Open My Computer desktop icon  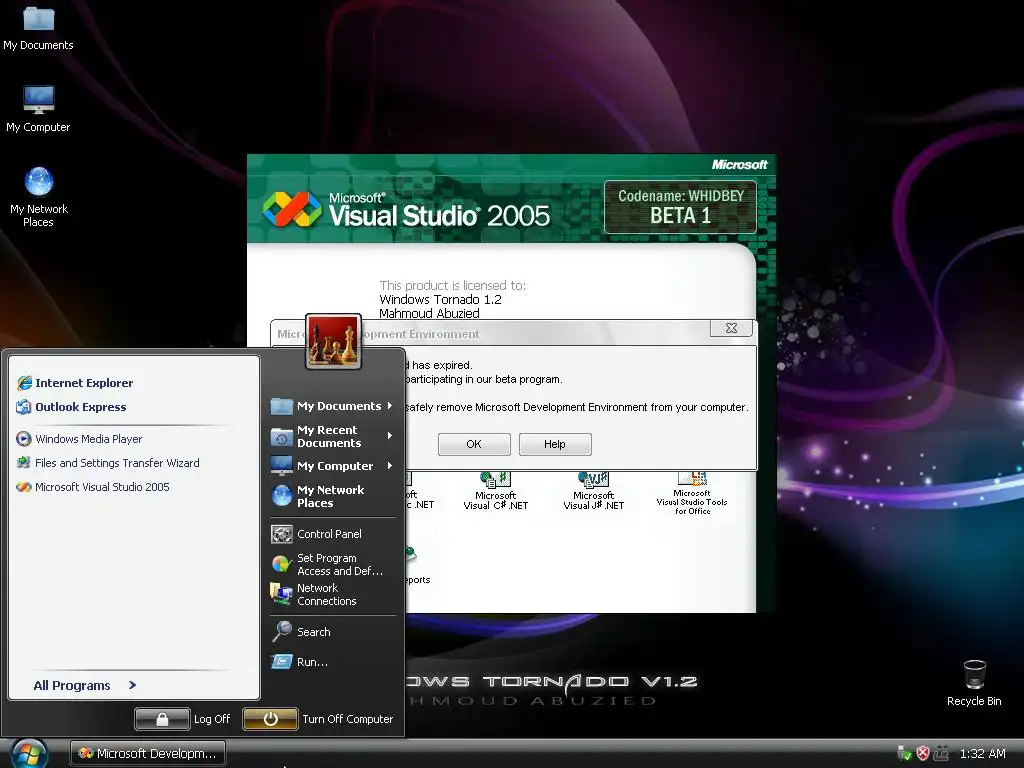[39, 108]
